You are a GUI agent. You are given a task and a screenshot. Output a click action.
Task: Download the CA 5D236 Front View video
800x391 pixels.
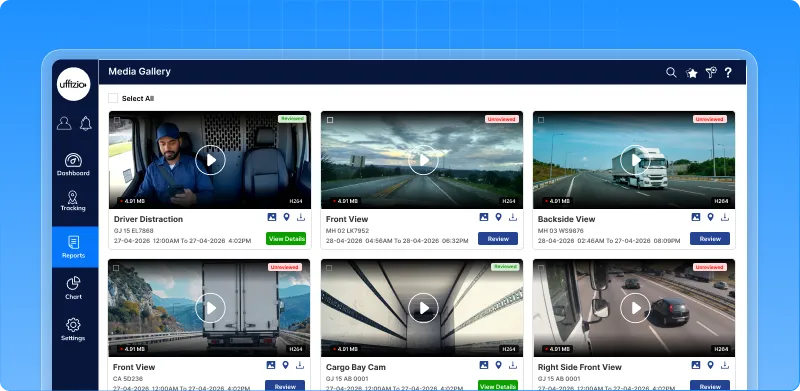click(x=300, y=365)
